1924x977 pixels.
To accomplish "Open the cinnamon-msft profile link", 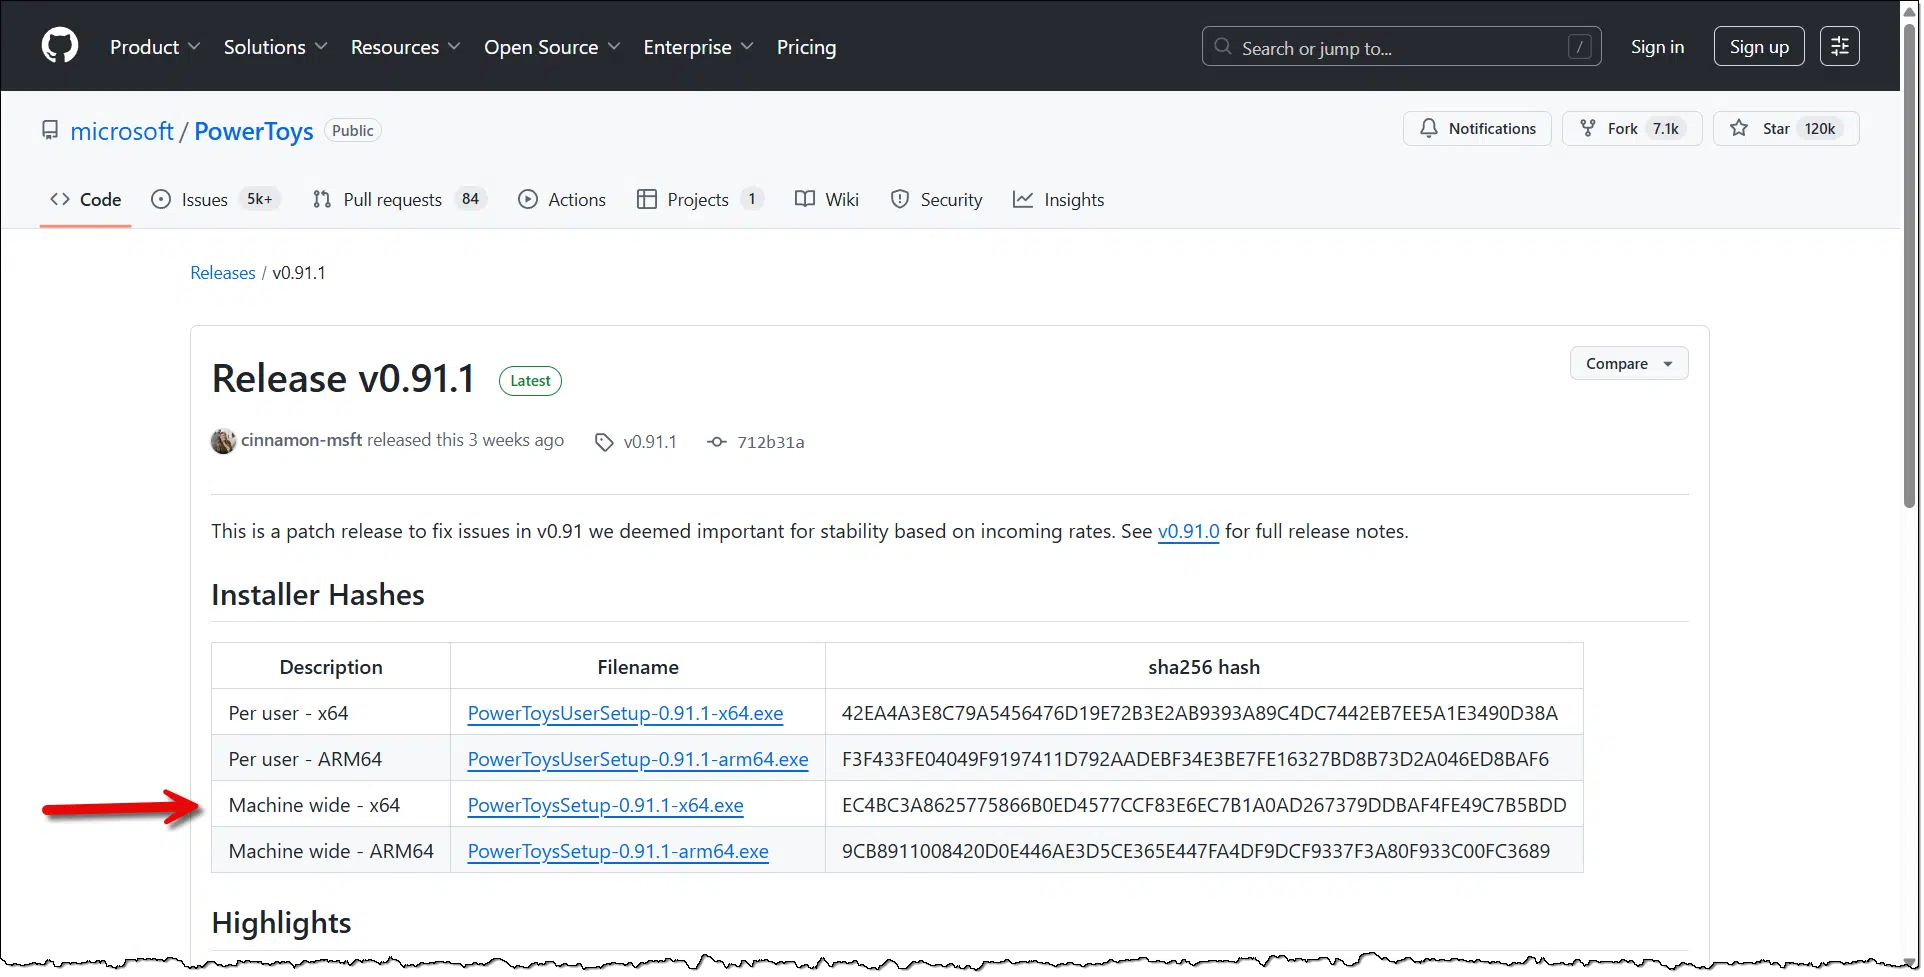I will 301,440.
